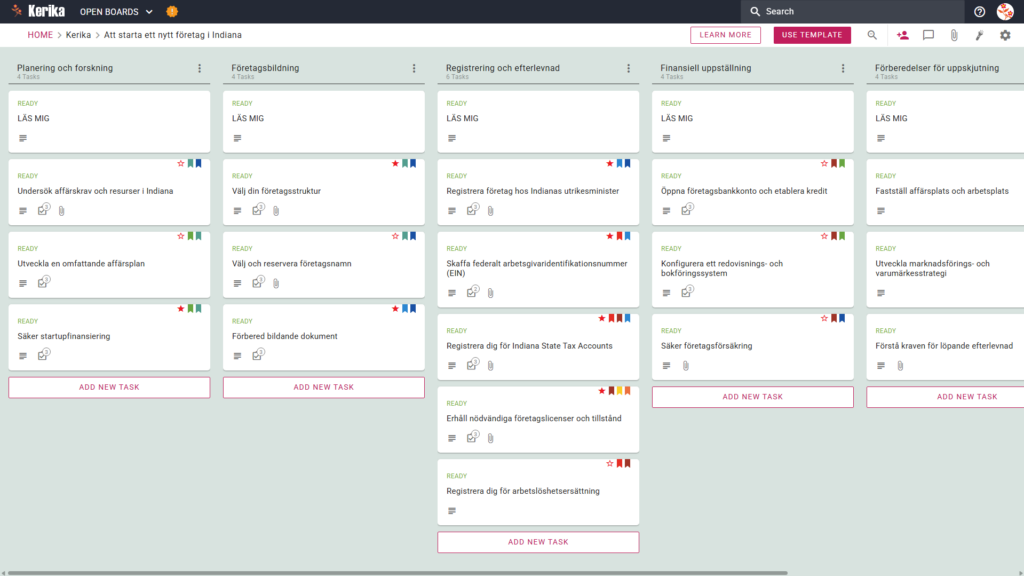
Task: Click blue tag on Undersök affärskrav card
Action: click(x=199, y=163)
